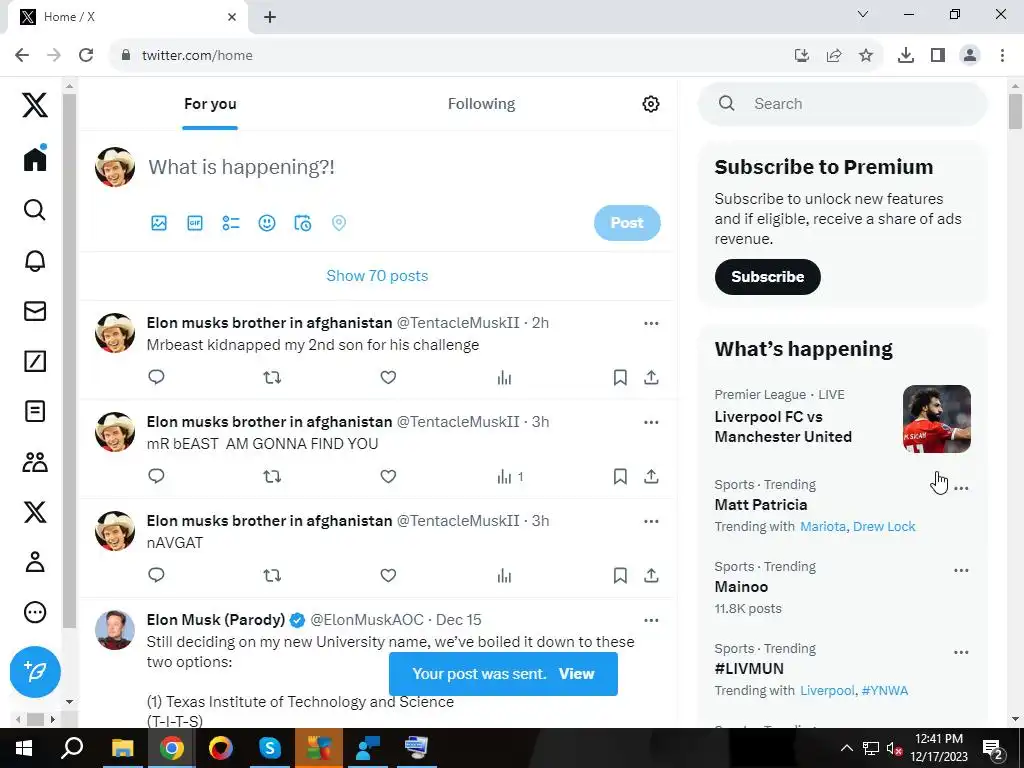Open the More circle icon in the sidebar
Image resolution: width=1024 pixels, height=768 pixels.
click(35, 613)
